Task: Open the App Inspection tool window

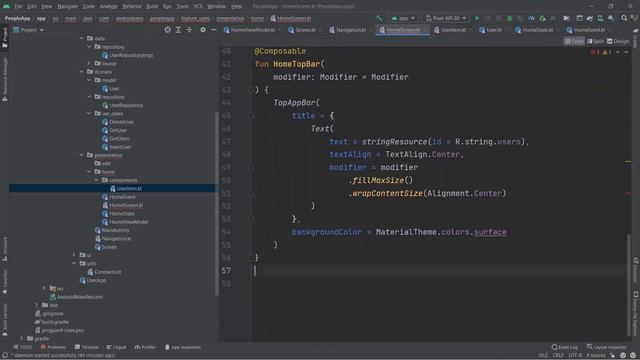Action: (x=183, y=347)
